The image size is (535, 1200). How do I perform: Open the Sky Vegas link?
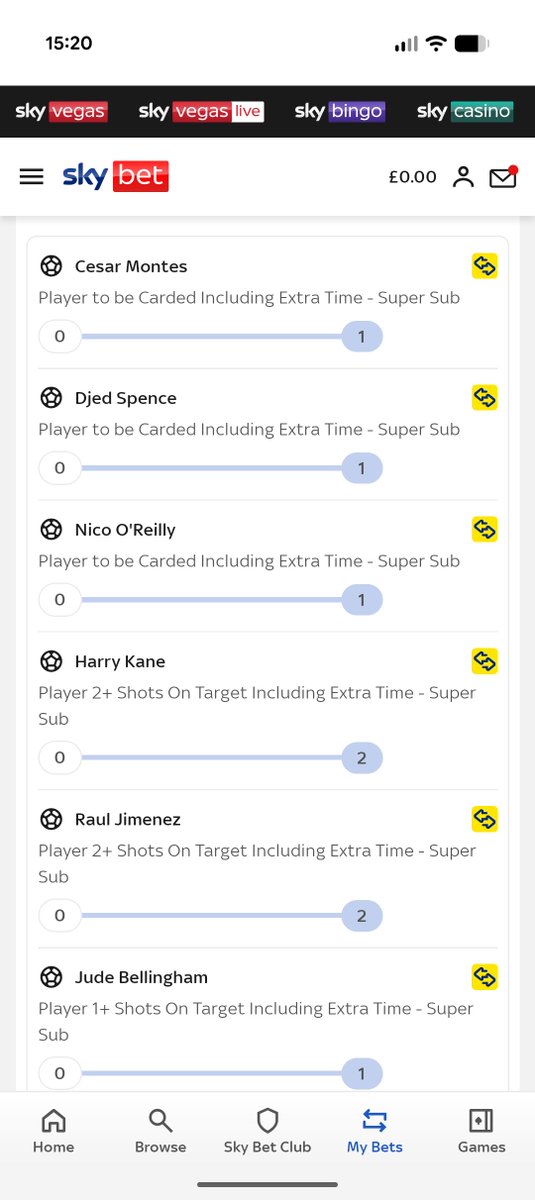61,112
